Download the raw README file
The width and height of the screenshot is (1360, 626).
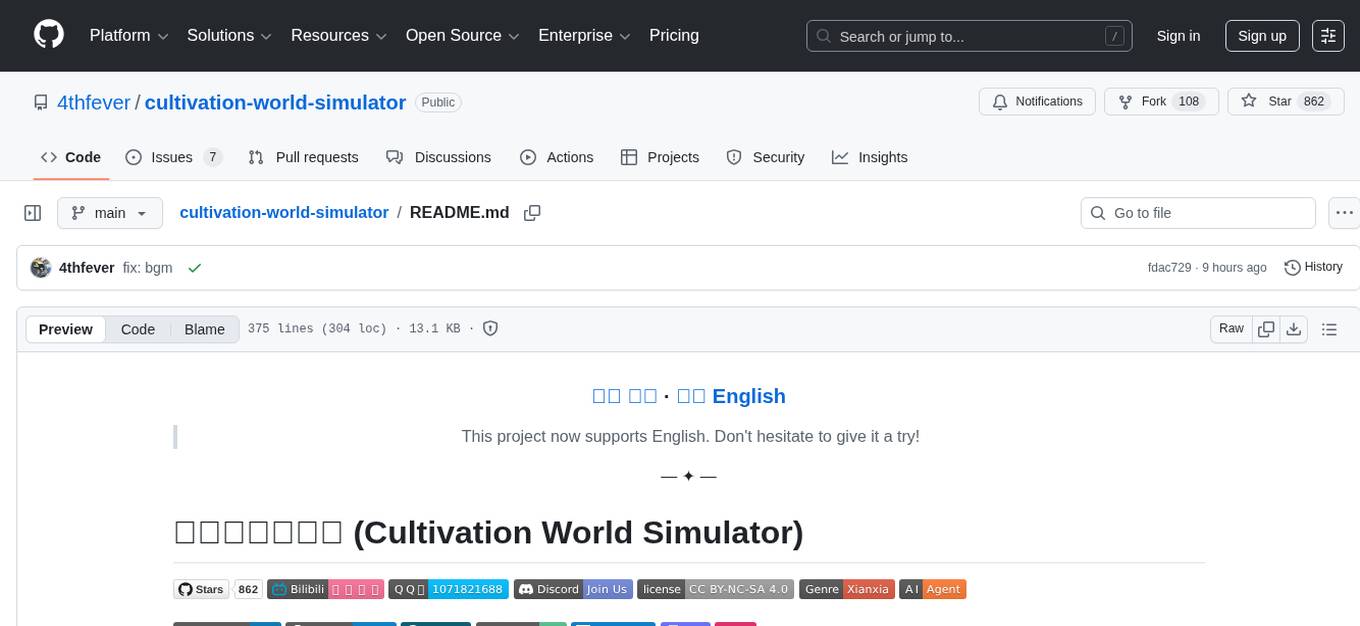(1294, 328)
